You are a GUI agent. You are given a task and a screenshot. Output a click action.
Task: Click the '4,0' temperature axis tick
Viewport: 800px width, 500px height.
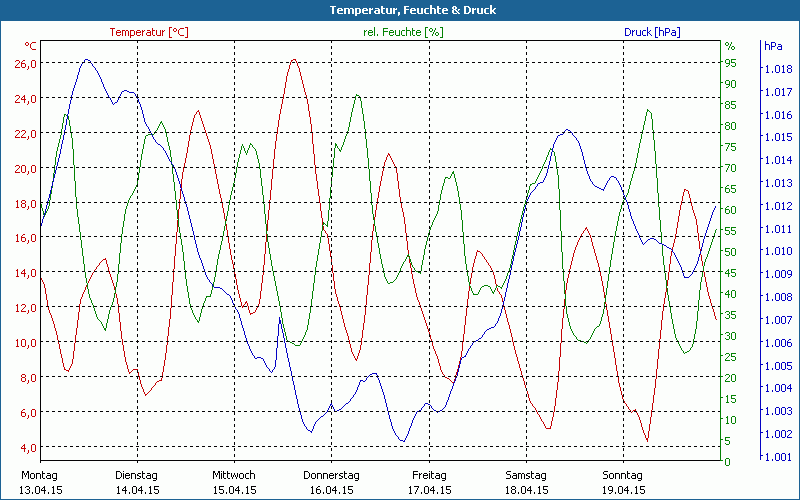tap(28, 447)
